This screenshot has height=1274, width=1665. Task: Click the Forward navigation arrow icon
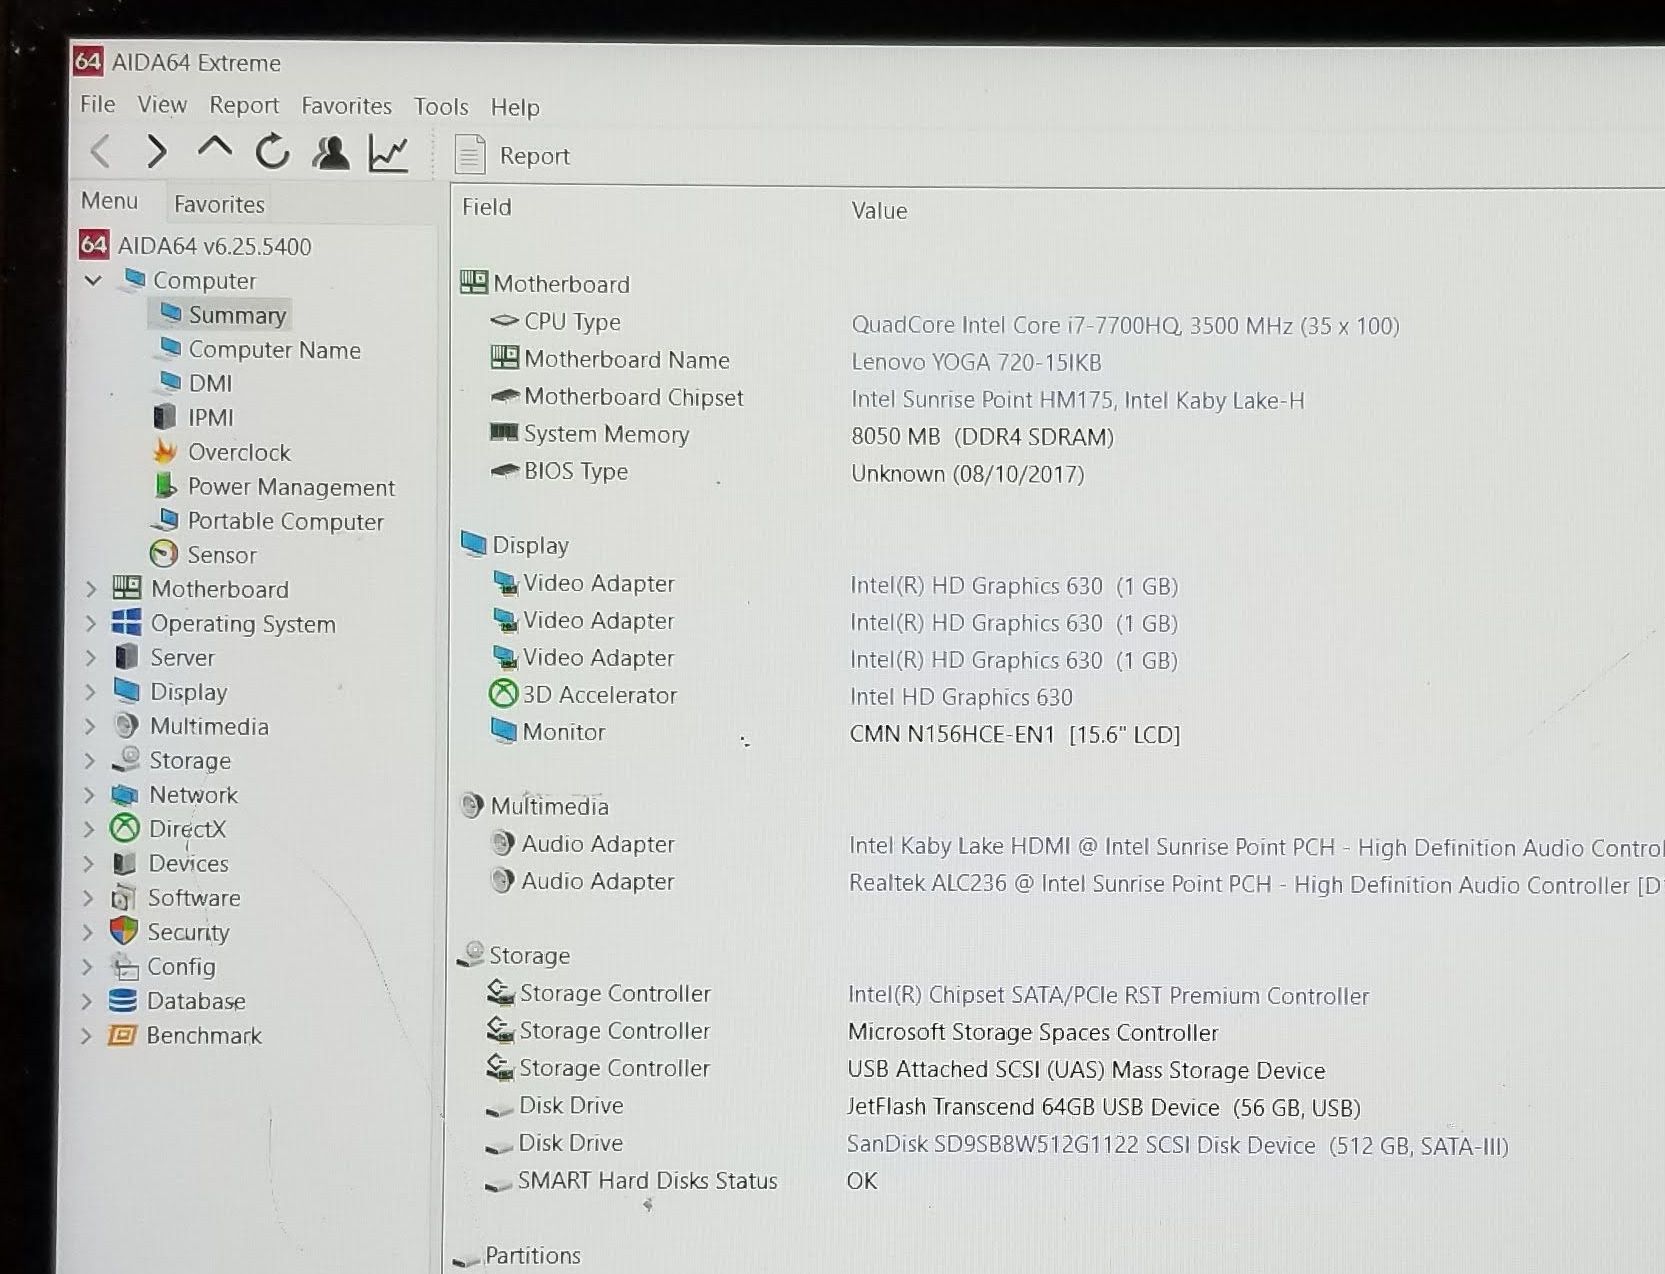[156, 152]
